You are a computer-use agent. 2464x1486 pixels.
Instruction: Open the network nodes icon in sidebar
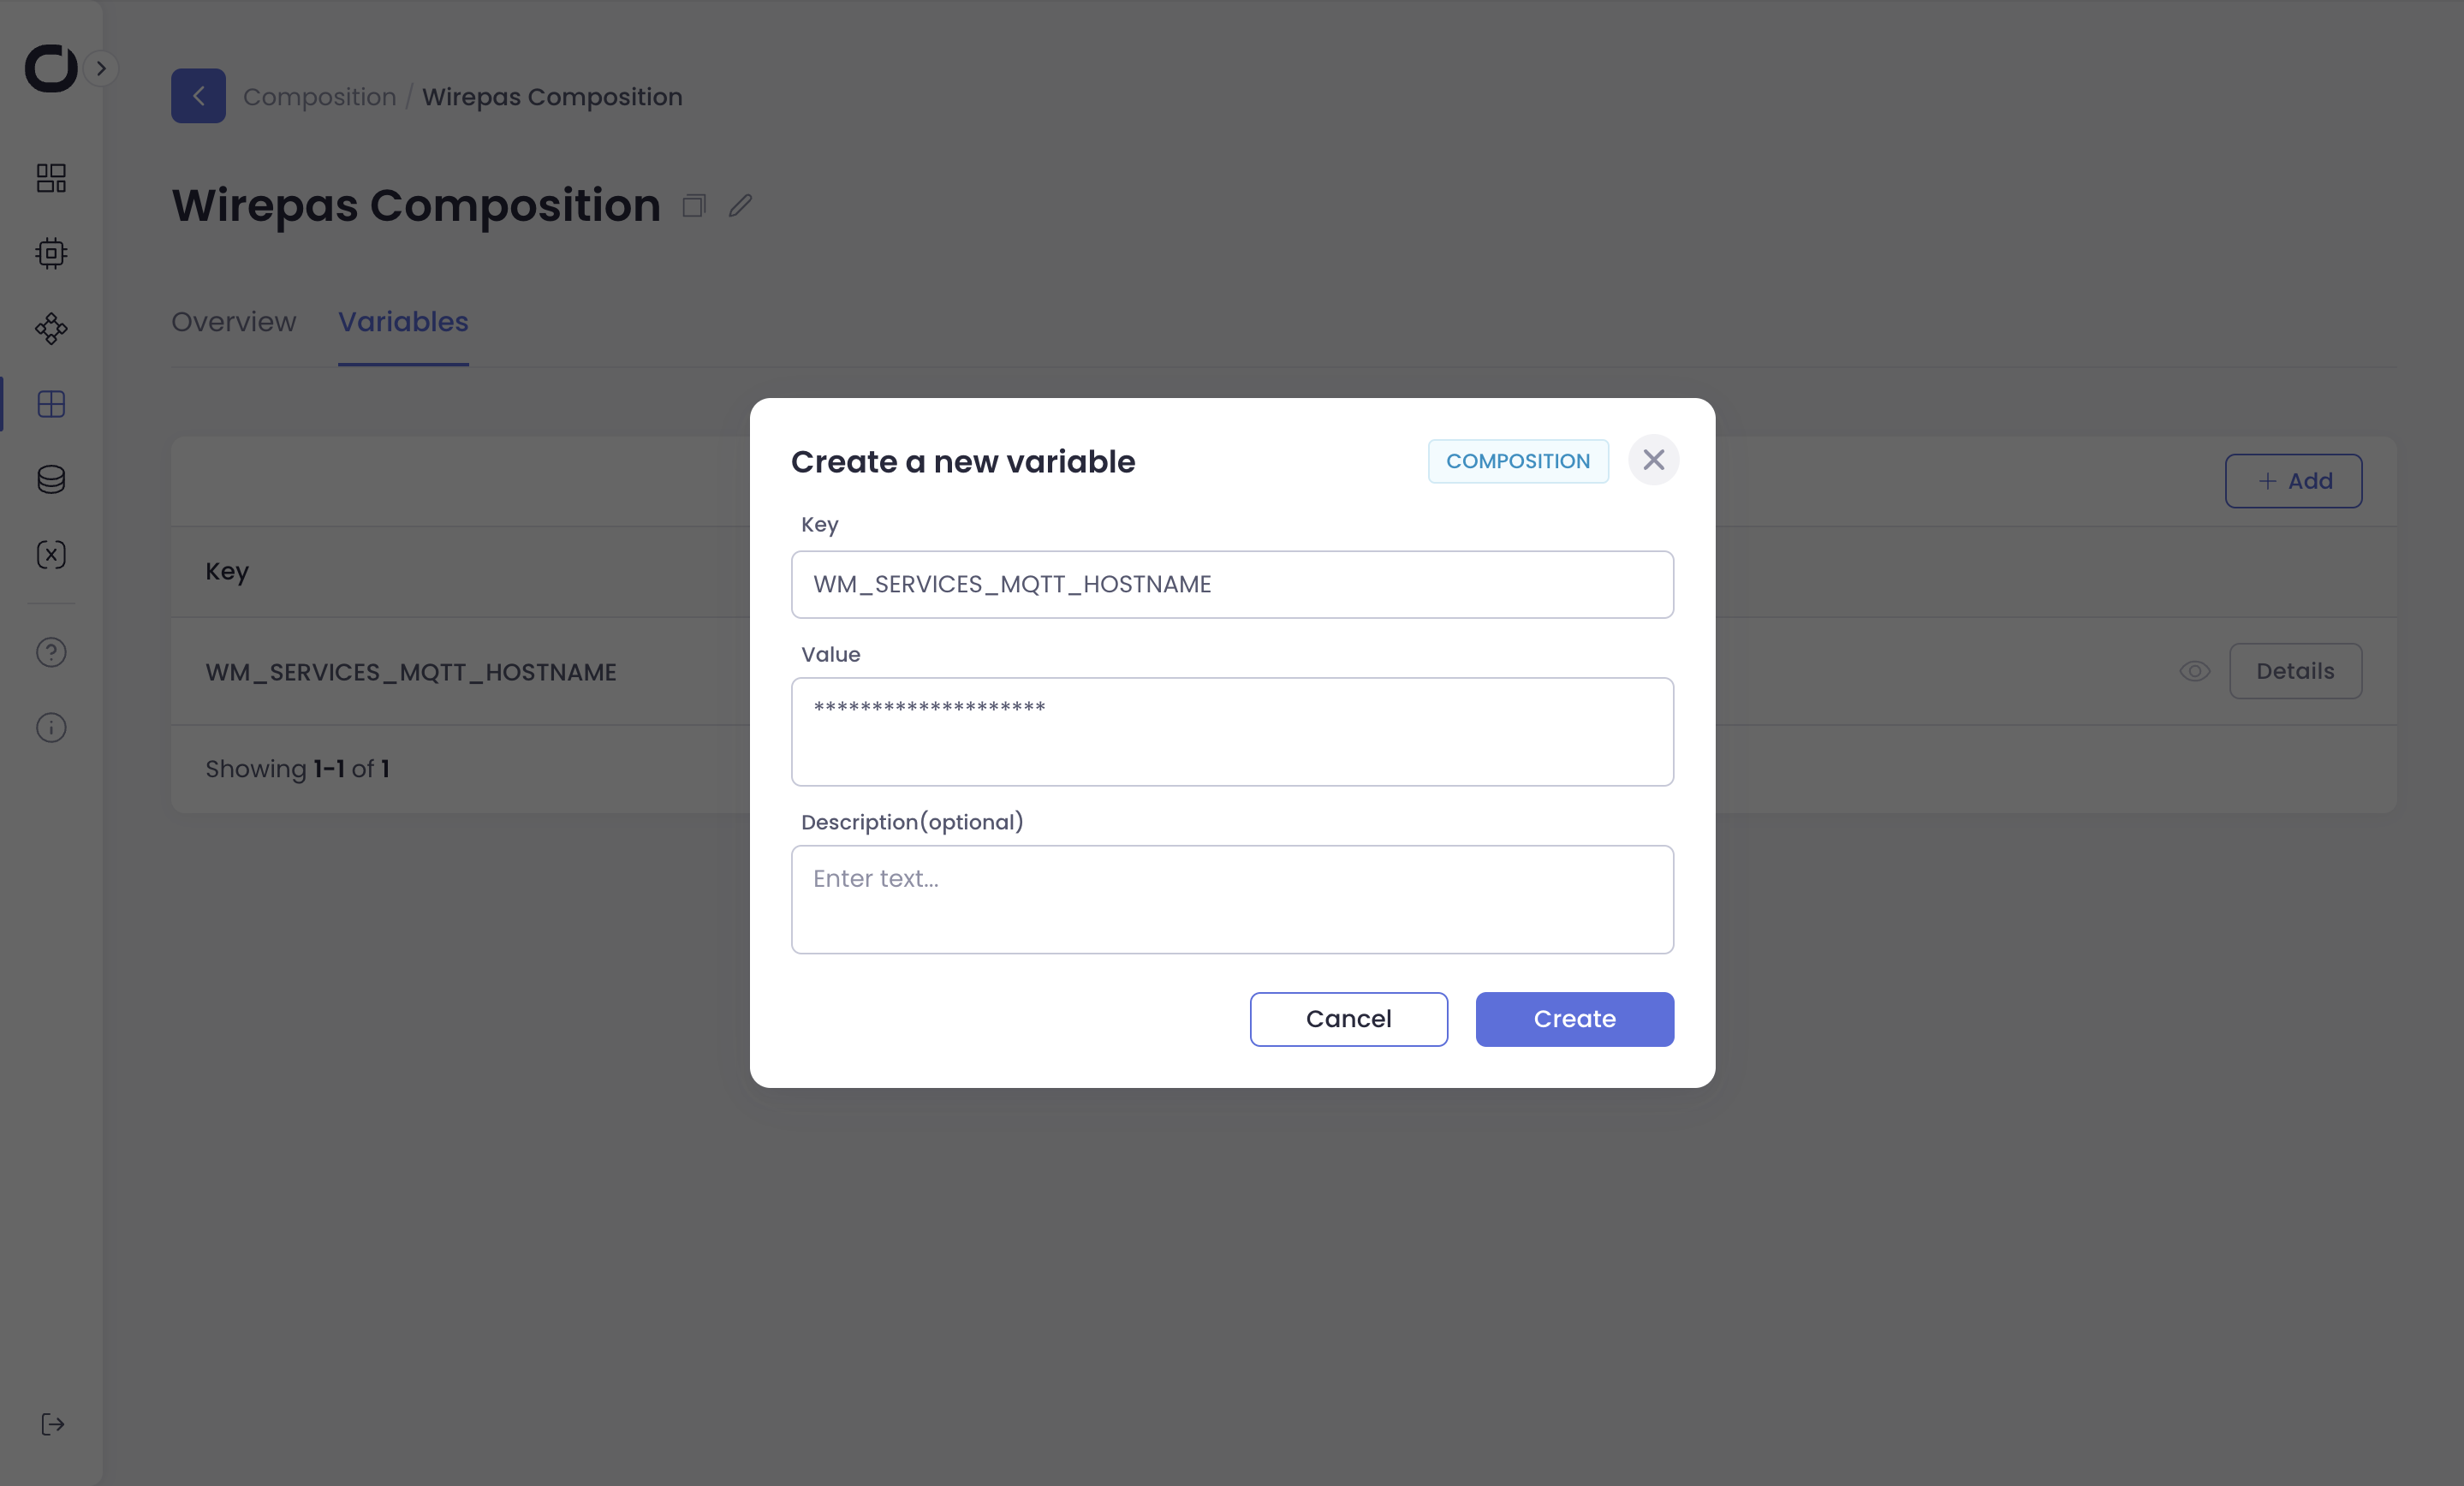[51, 329]
